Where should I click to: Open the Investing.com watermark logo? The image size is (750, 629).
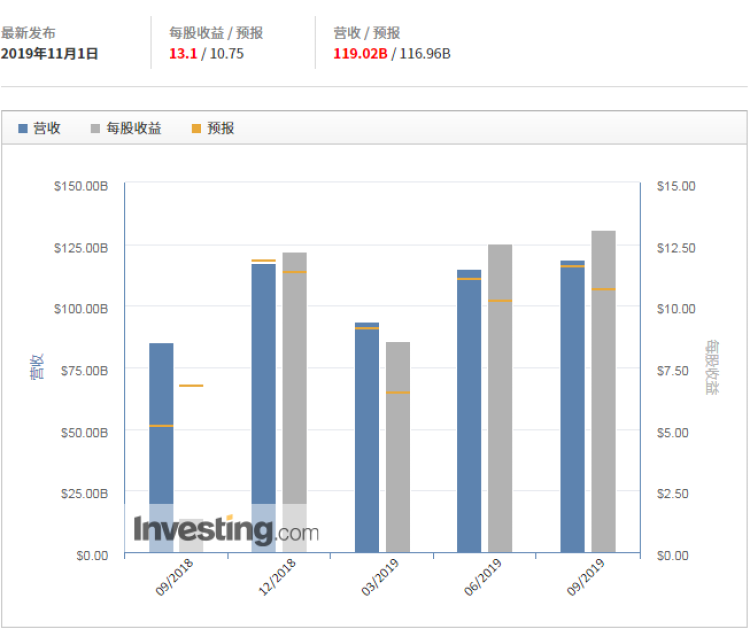point(226,530)
